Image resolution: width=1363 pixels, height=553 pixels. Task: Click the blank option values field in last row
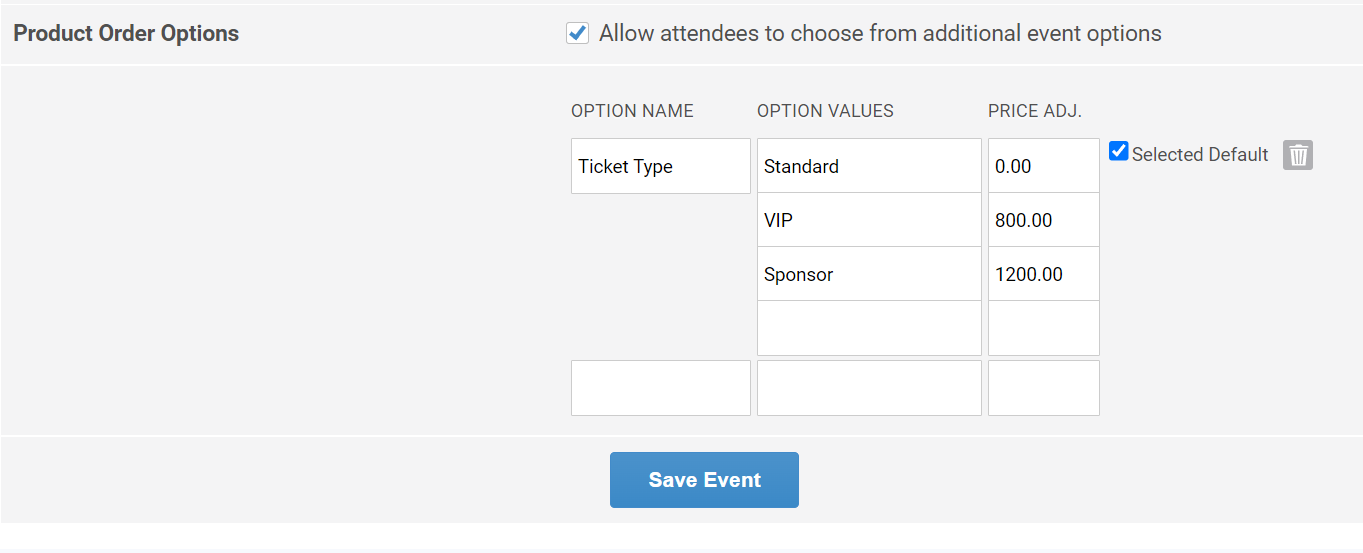[x=868, y=388]
